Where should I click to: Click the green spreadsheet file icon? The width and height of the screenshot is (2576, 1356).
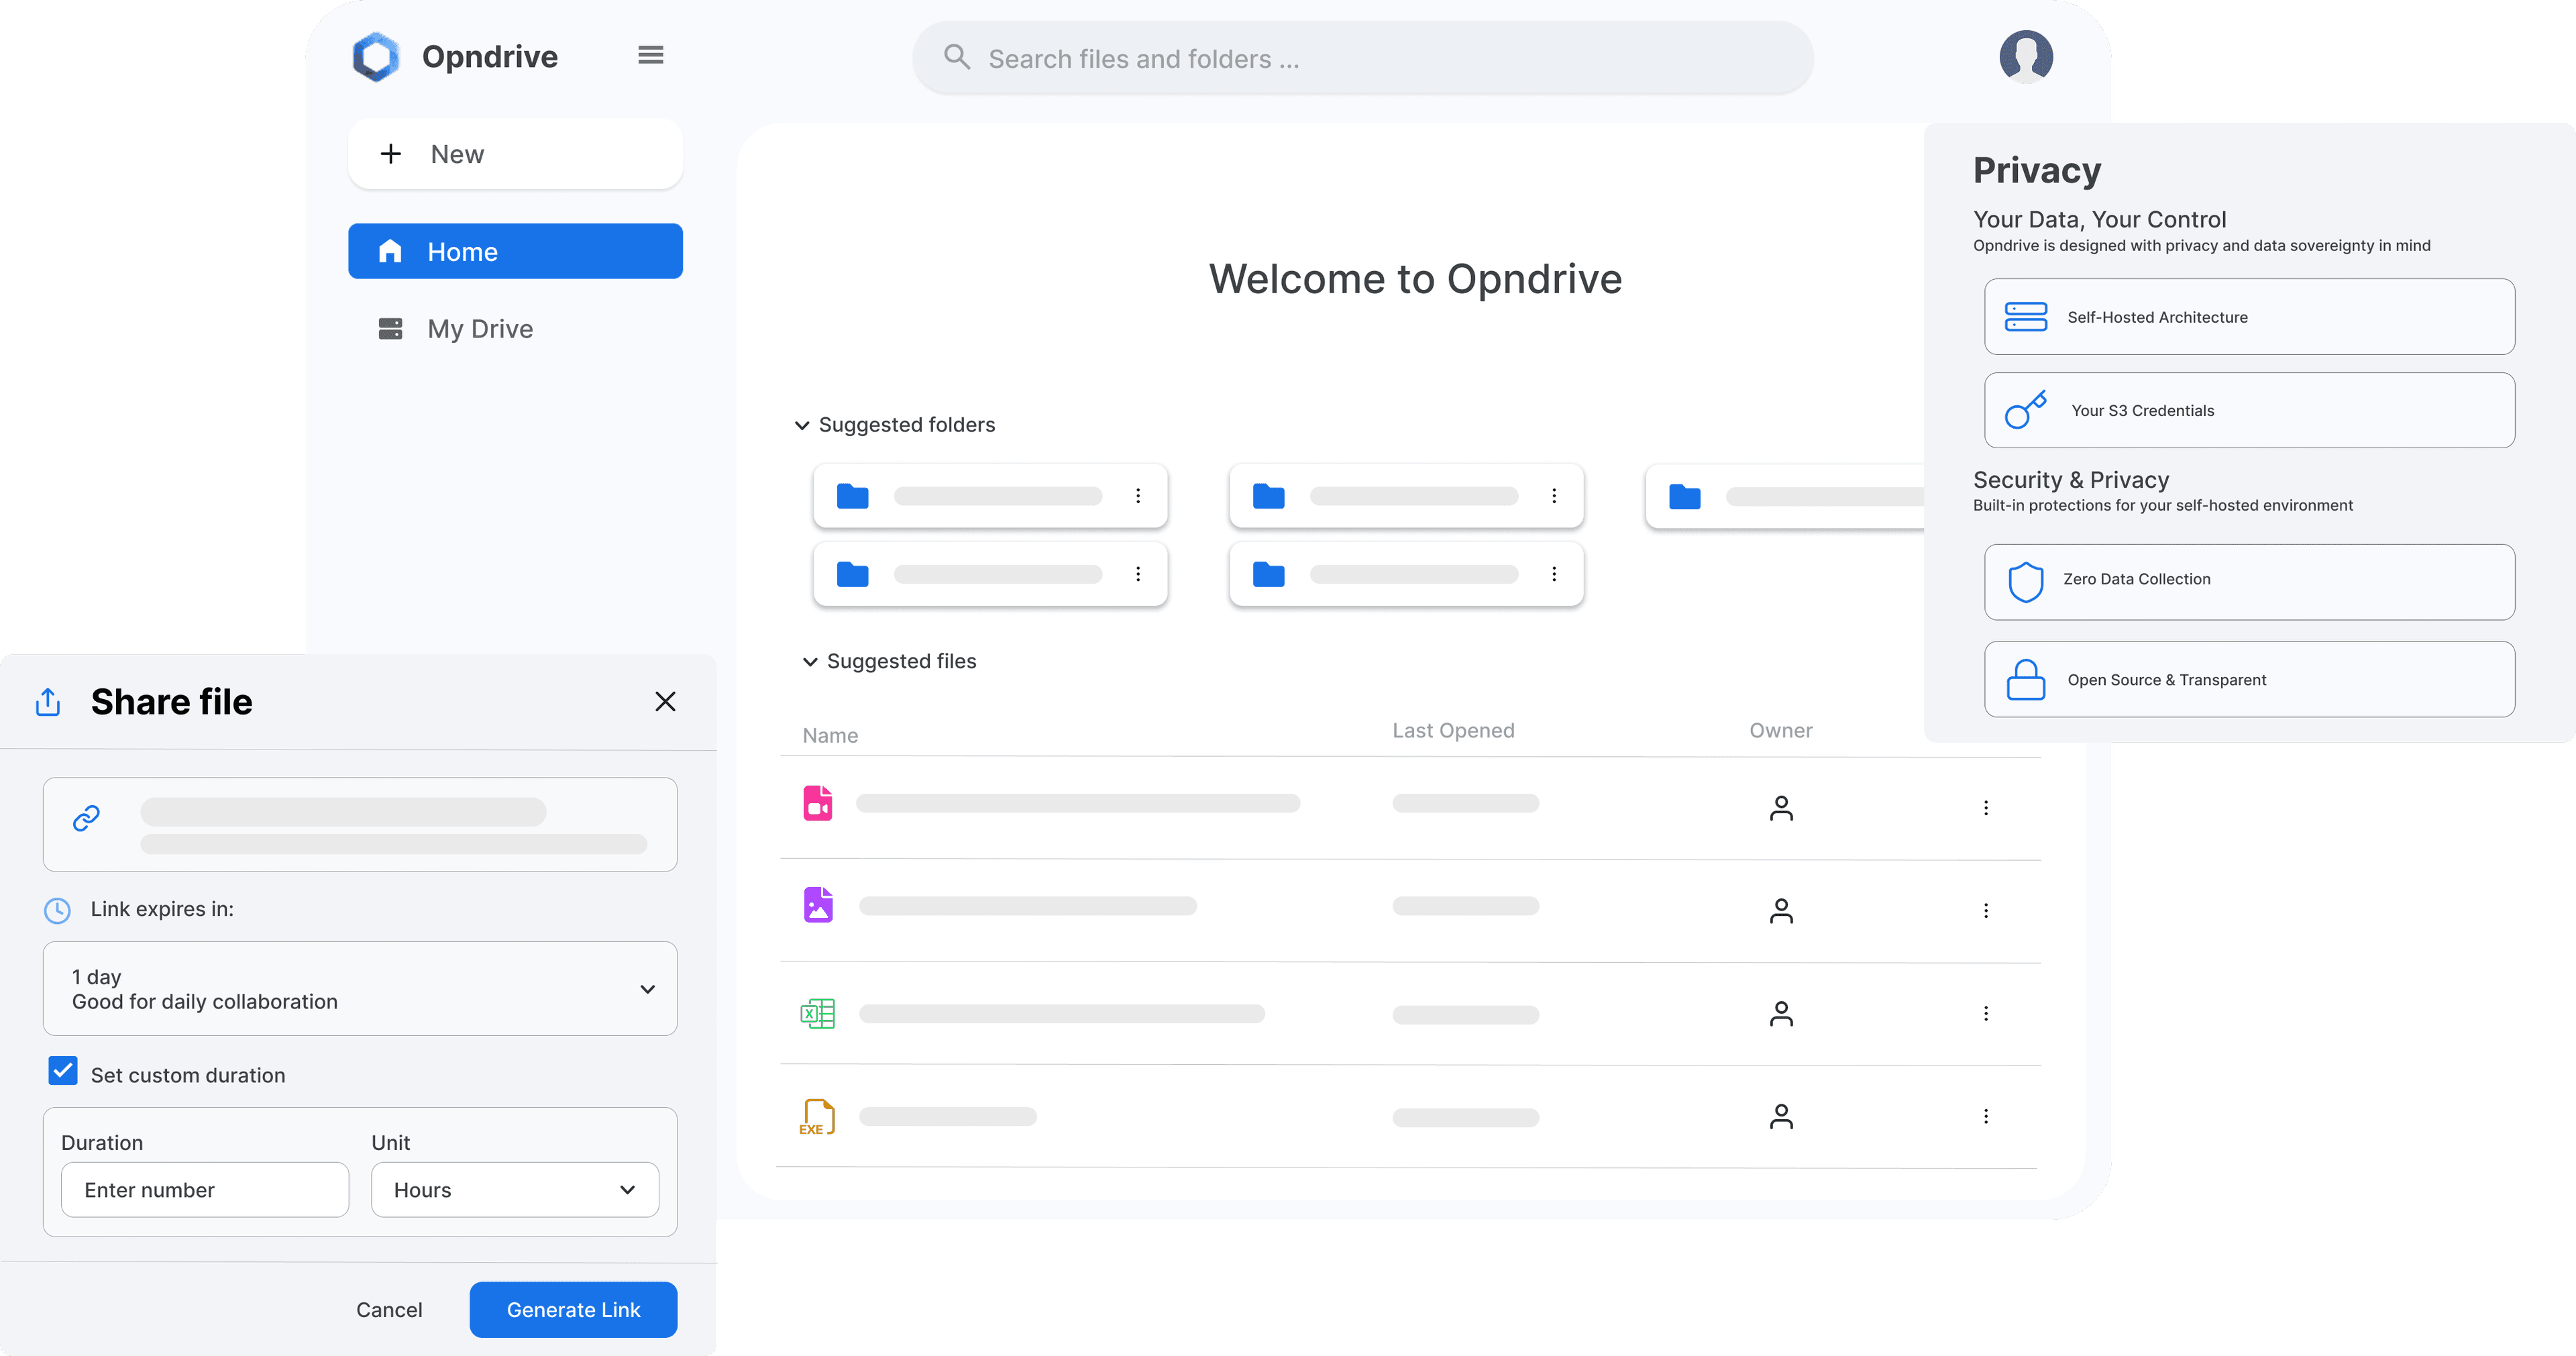[x=818, y=1014]
